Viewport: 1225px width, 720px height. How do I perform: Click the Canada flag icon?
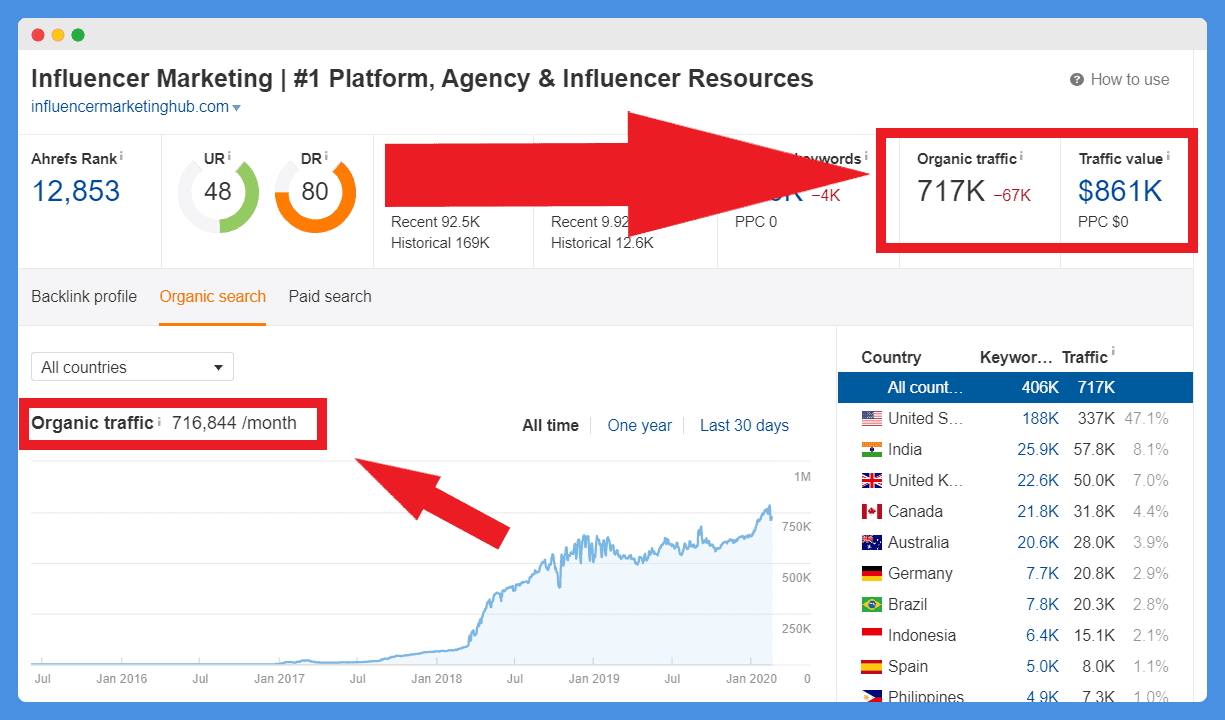(871, 511)
